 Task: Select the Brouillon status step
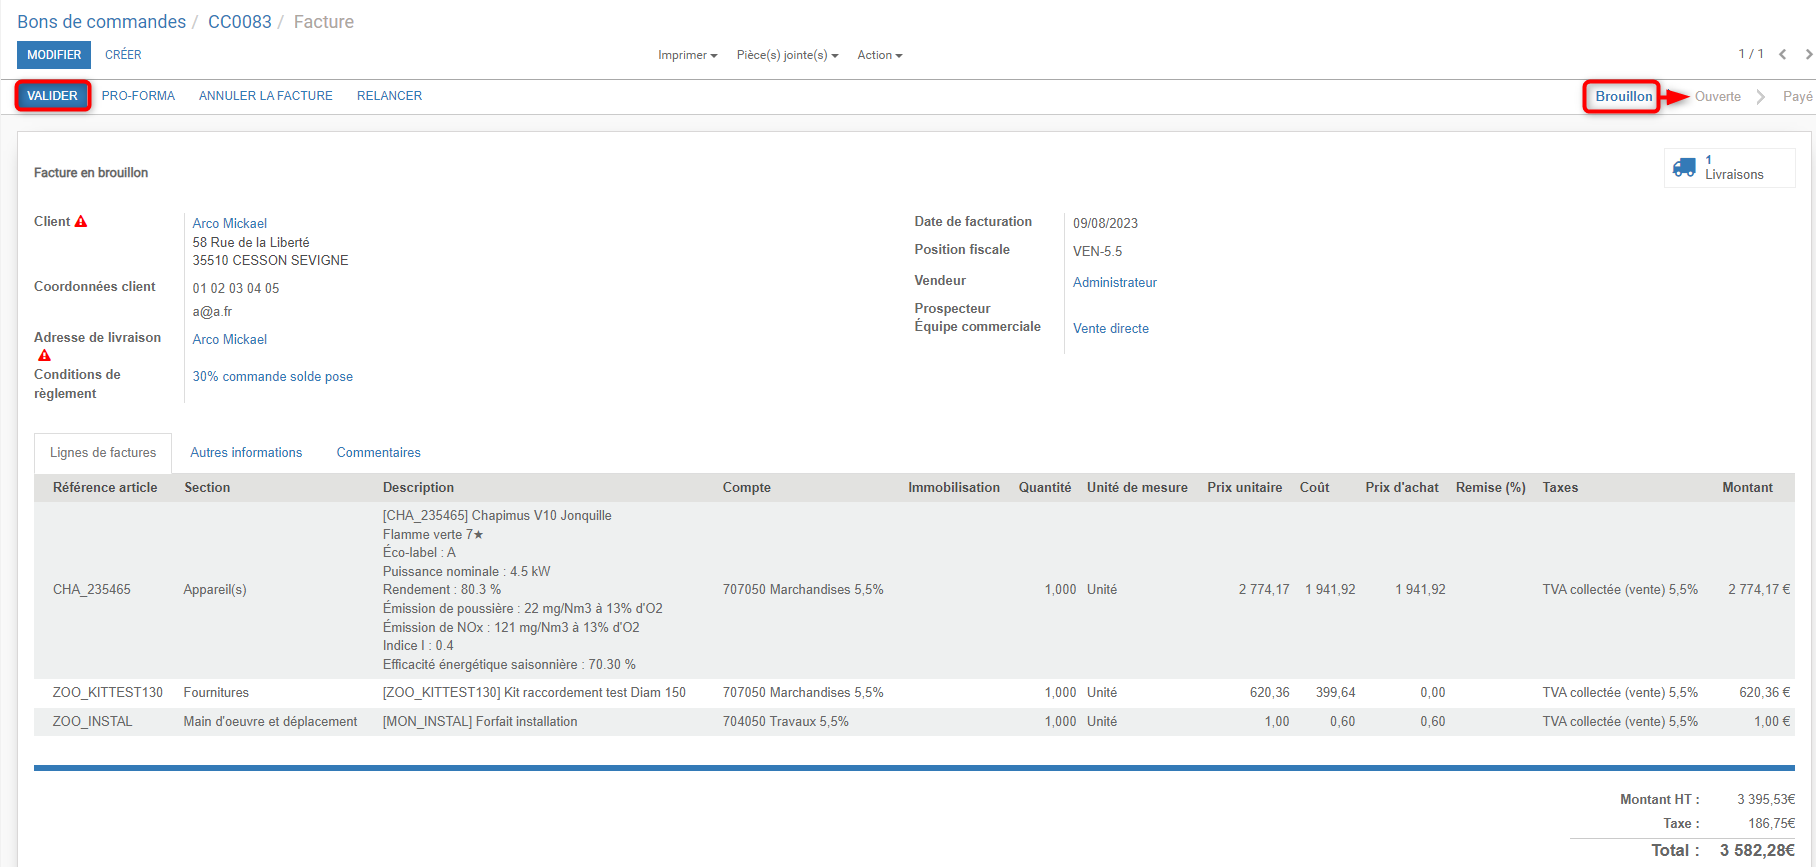click(x=1623, y=97)
